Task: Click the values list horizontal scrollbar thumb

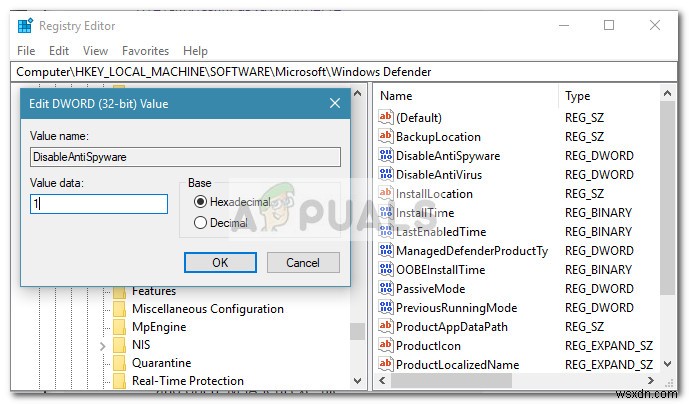Action: (x=451, y=381)
